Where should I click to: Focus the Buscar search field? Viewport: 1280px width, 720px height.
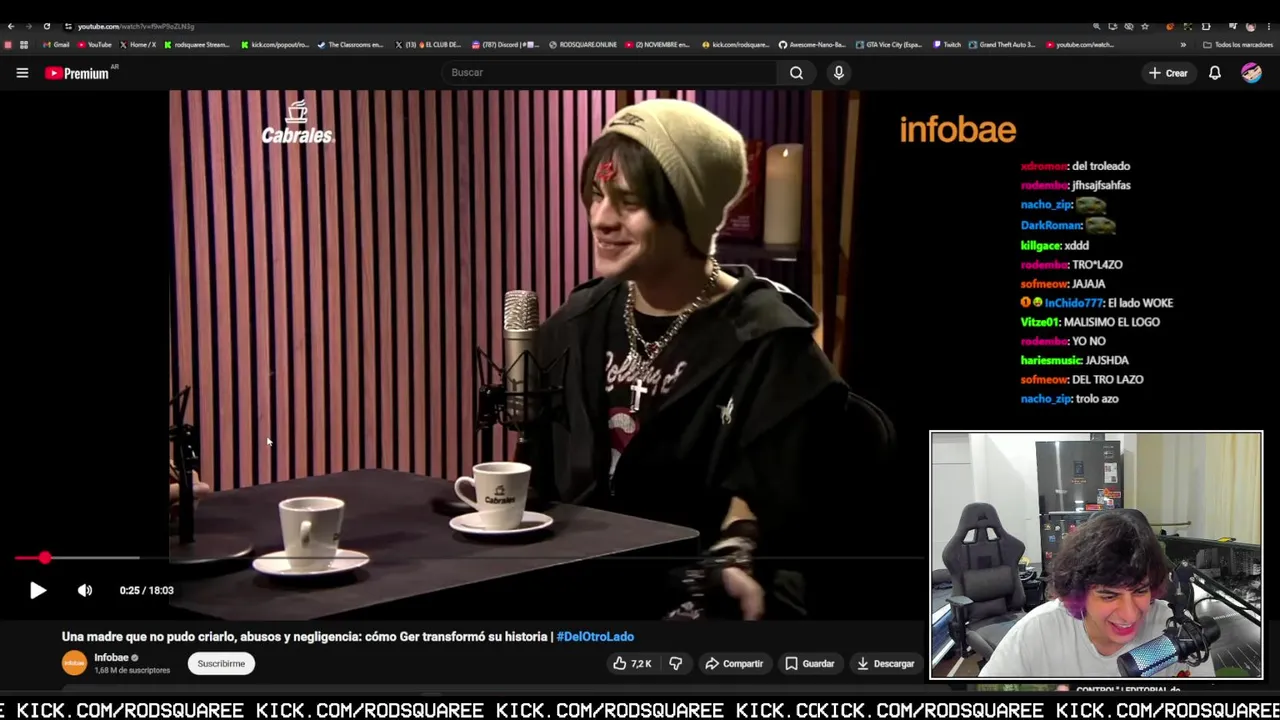point(610,73)
